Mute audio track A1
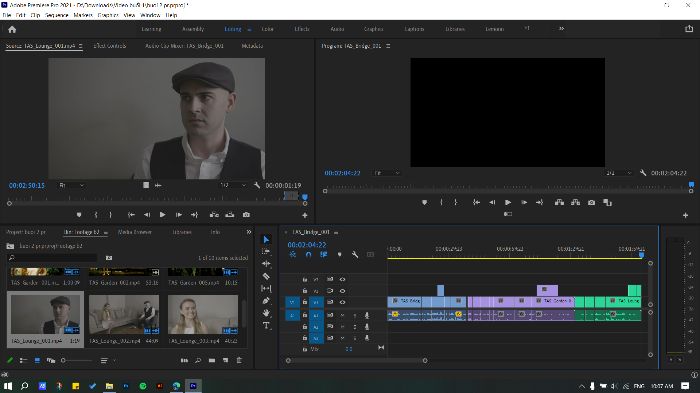The height and width of the screenshot is (393, 700). 342,315
